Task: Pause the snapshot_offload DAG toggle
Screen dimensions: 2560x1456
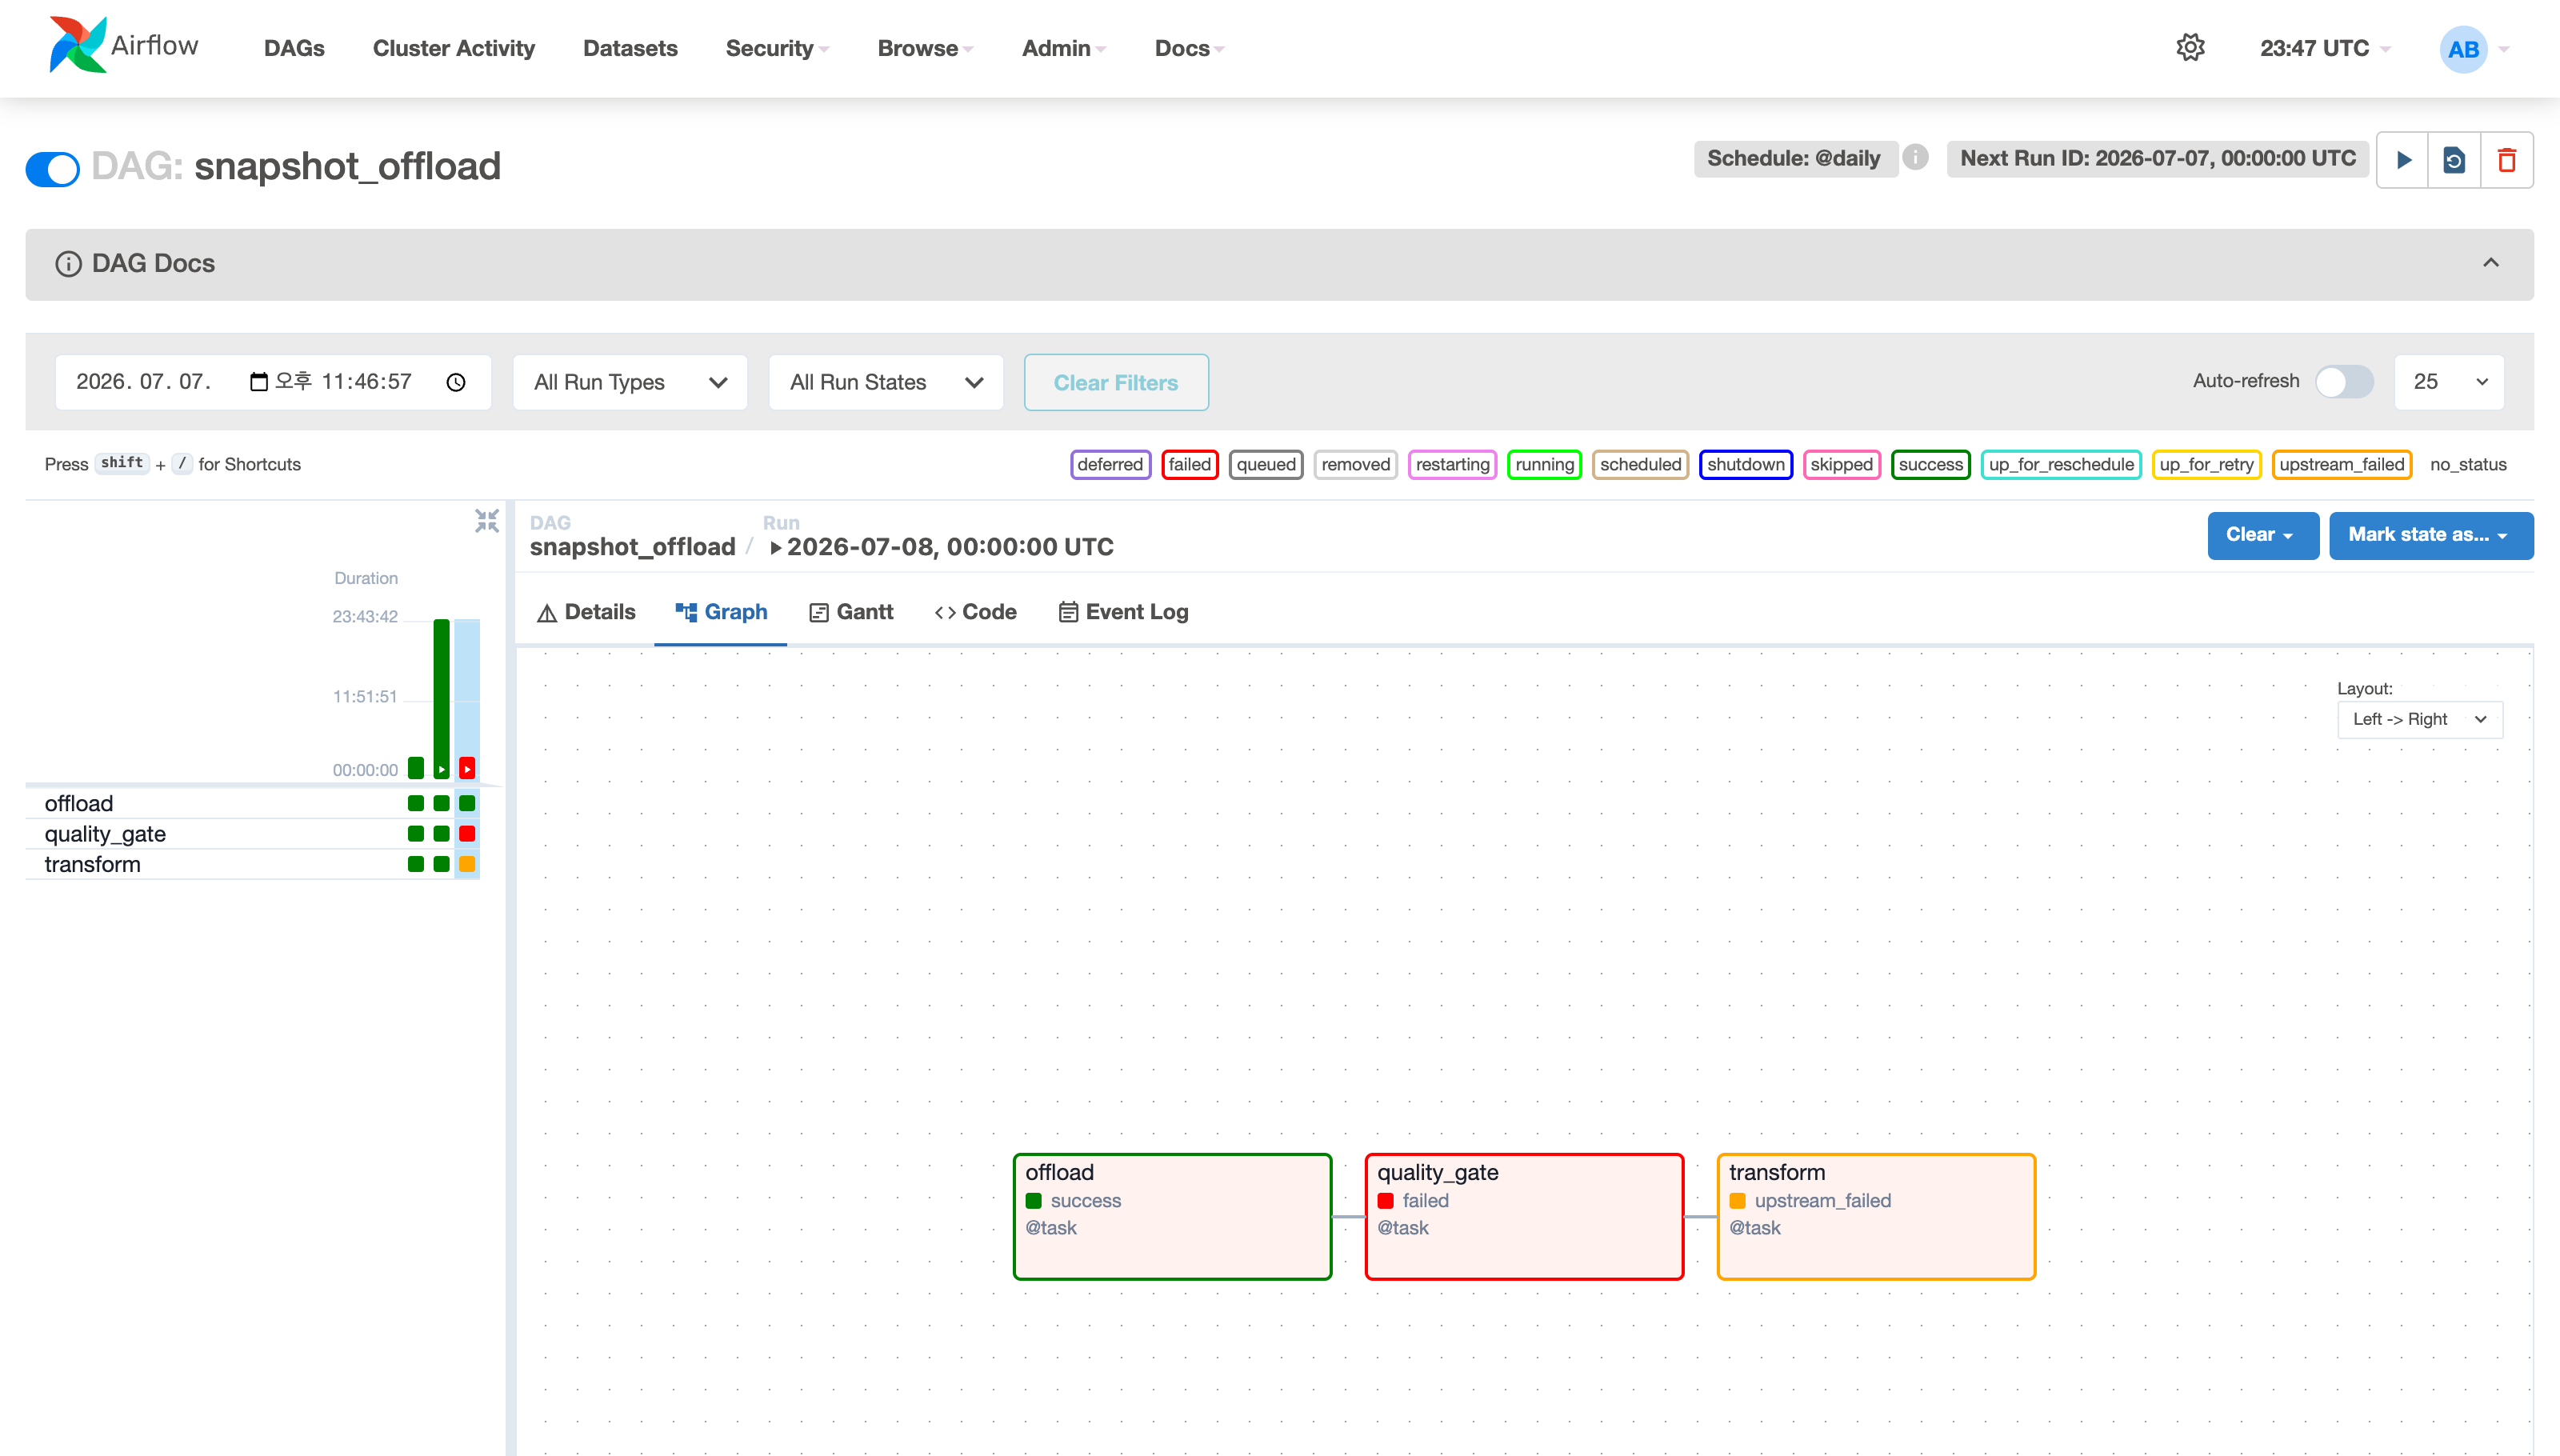Action: tap(53, 168)
